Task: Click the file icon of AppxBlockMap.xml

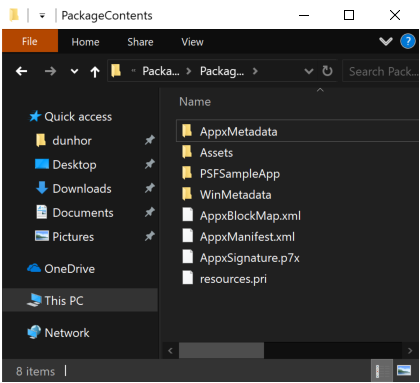Action: coord(188,215)
